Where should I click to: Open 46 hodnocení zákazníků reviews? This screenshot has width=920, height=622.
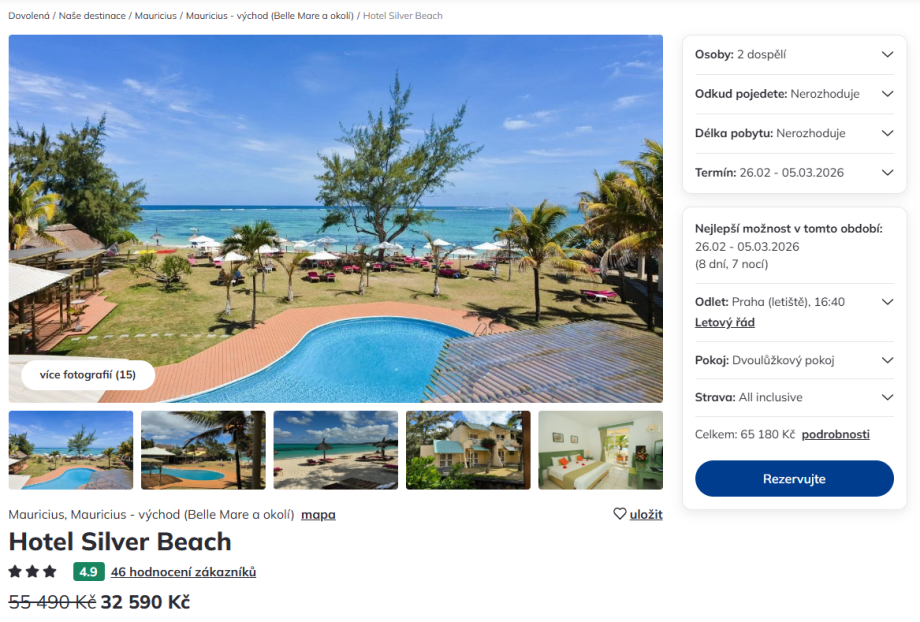point(183,572)
